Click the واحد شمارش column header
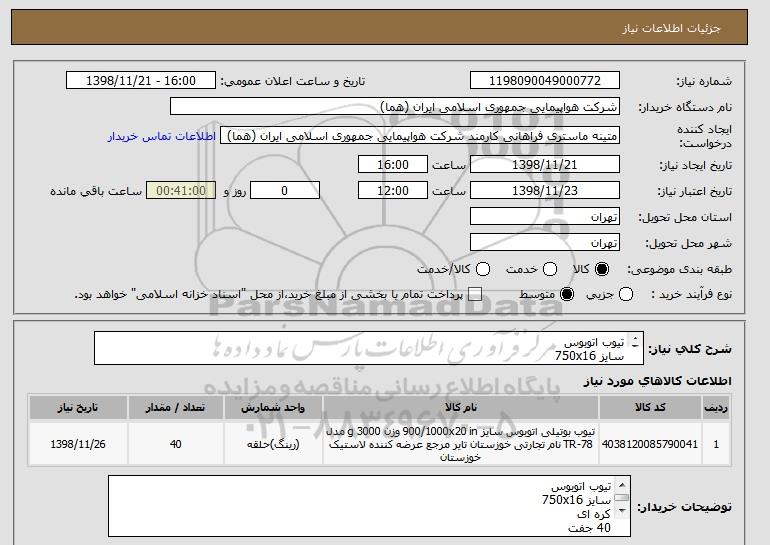 (273, 408)
